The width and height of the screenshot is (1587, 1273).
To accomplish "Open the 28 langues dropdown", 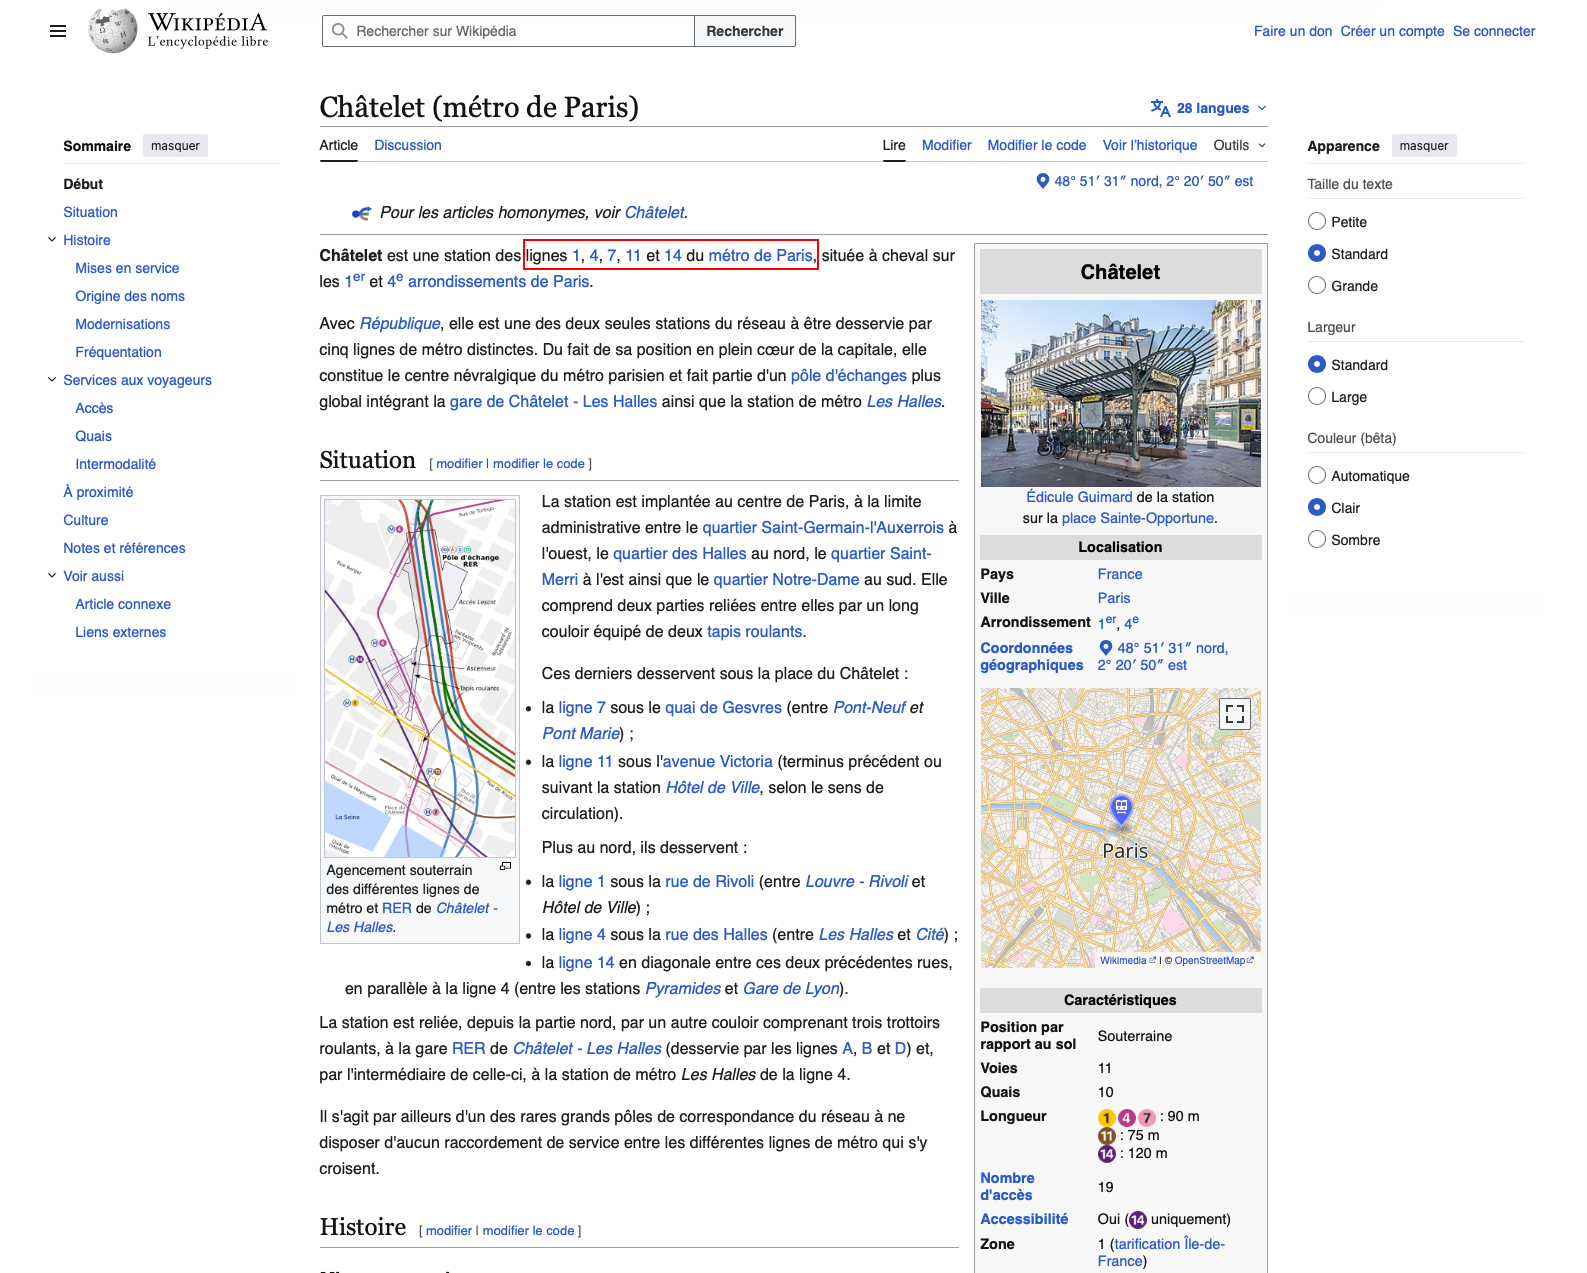I will point(1209,108).
